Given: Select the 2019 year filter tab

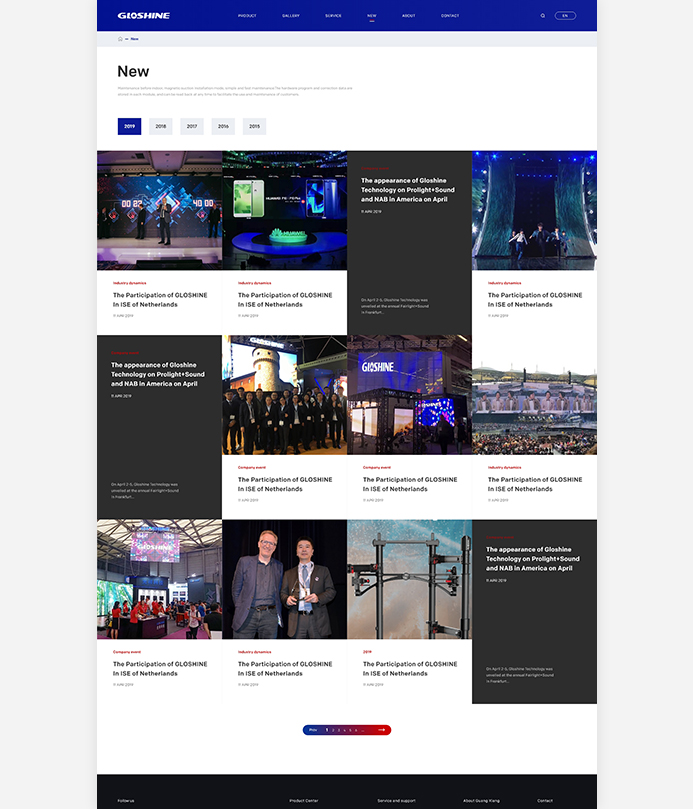Looking at the screenshot, I should [129, 126].
